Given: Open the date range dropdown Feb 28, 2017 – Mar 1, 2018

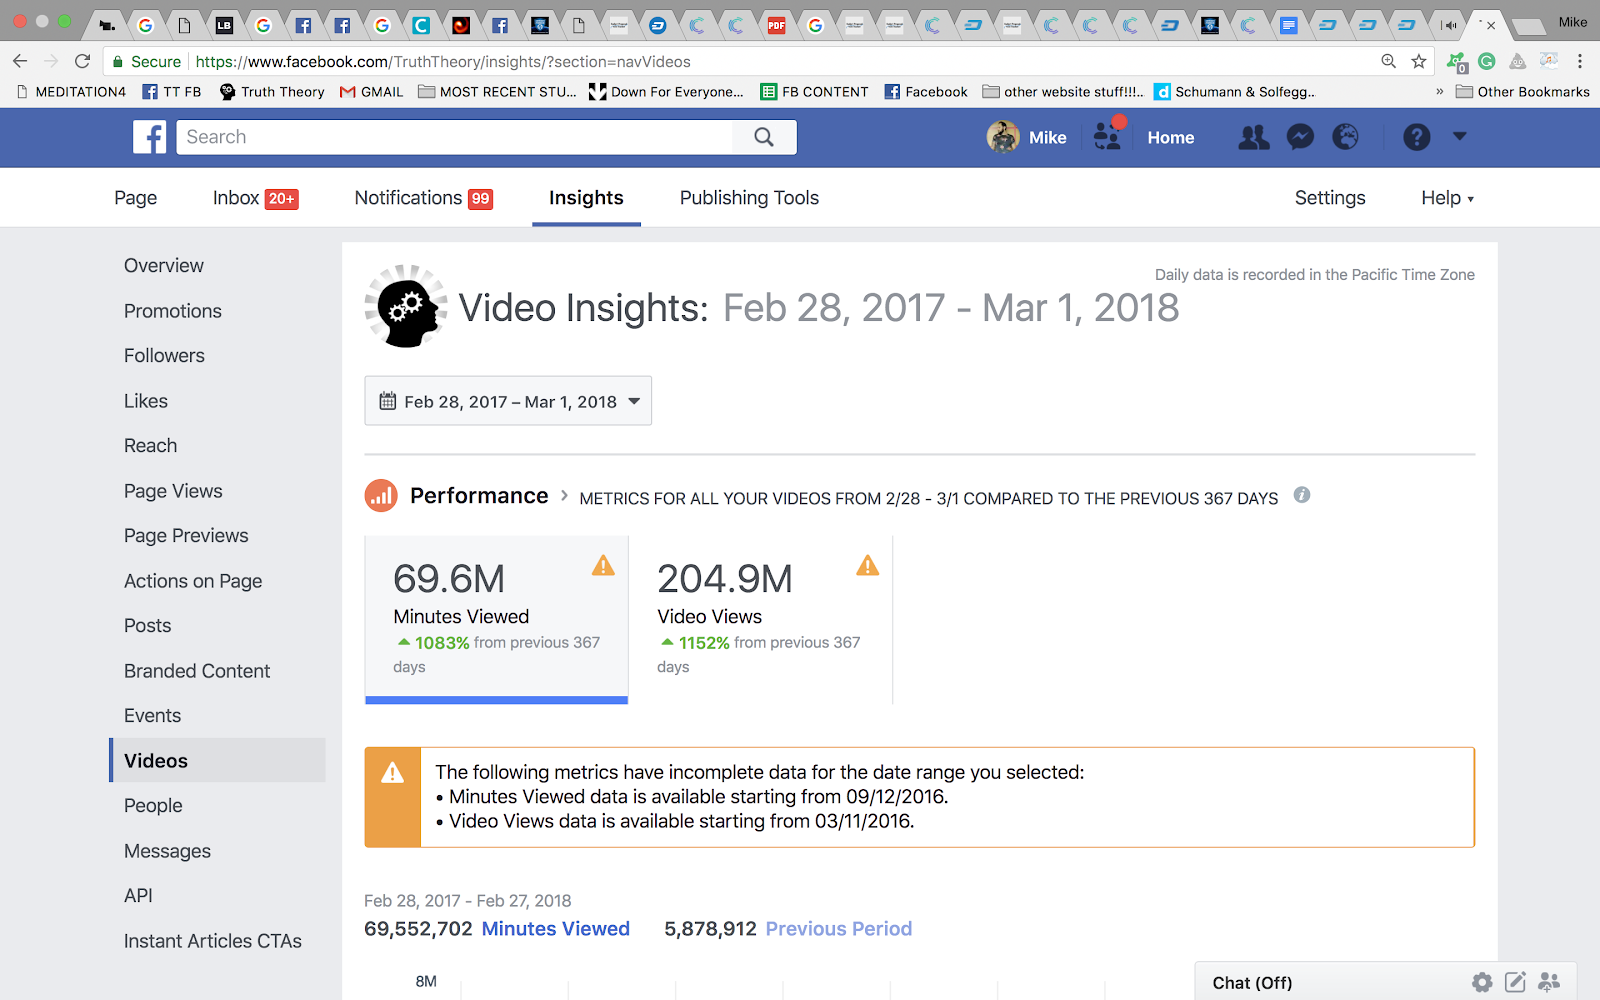Looking at the screenshot, I should pos(508,401).
